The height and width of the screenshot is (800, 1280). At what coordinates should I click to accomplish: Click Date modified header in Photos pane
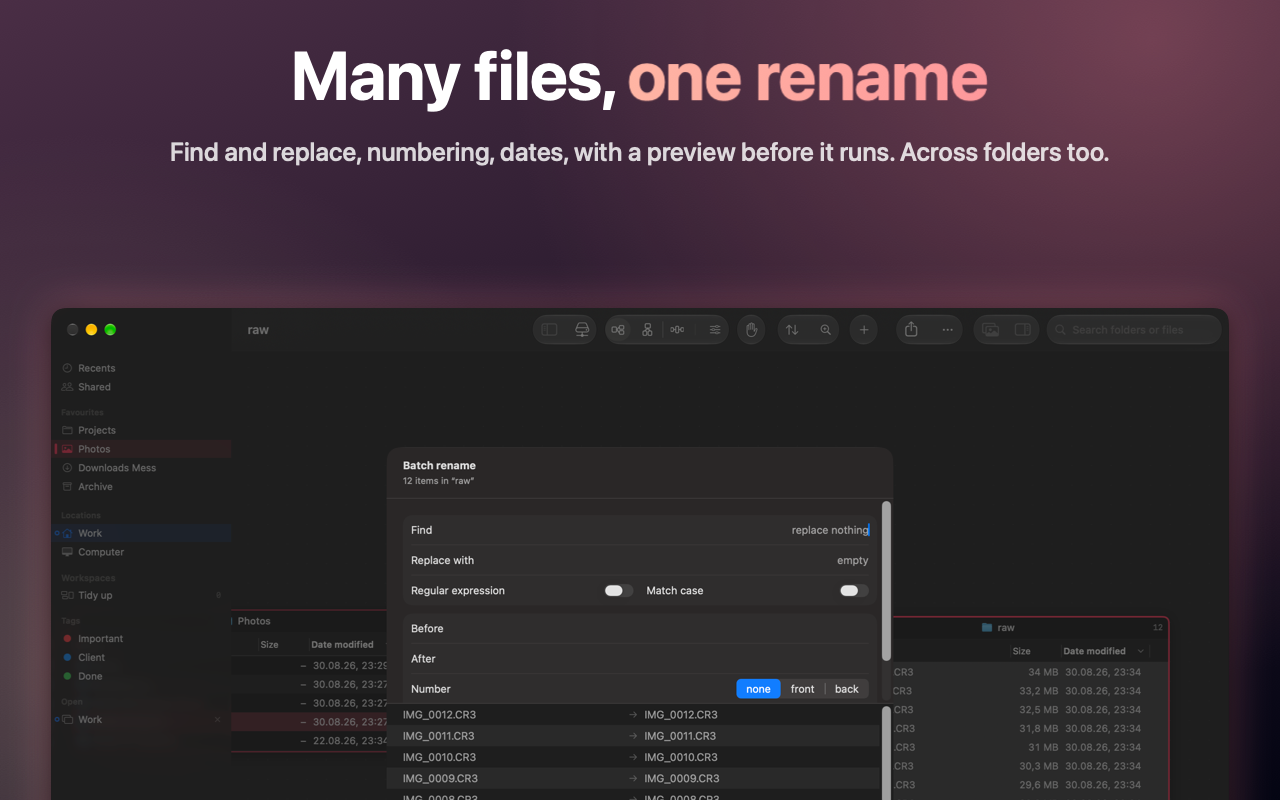coord(342,645)
